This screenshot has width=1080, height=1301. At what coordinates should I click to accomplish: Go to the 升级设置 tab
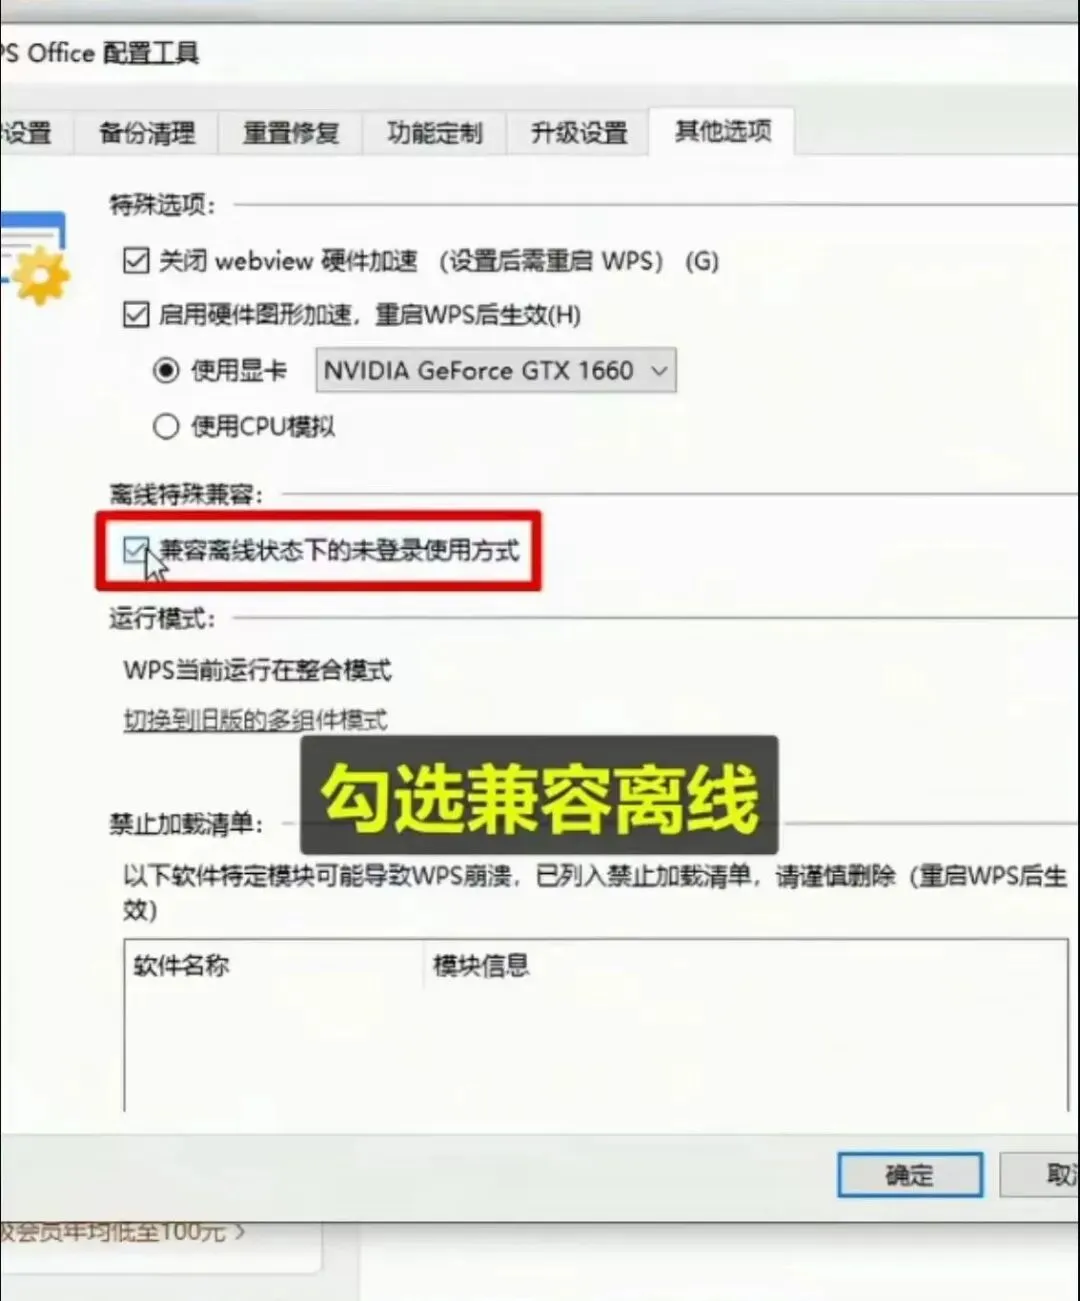[x=579, y=132]
